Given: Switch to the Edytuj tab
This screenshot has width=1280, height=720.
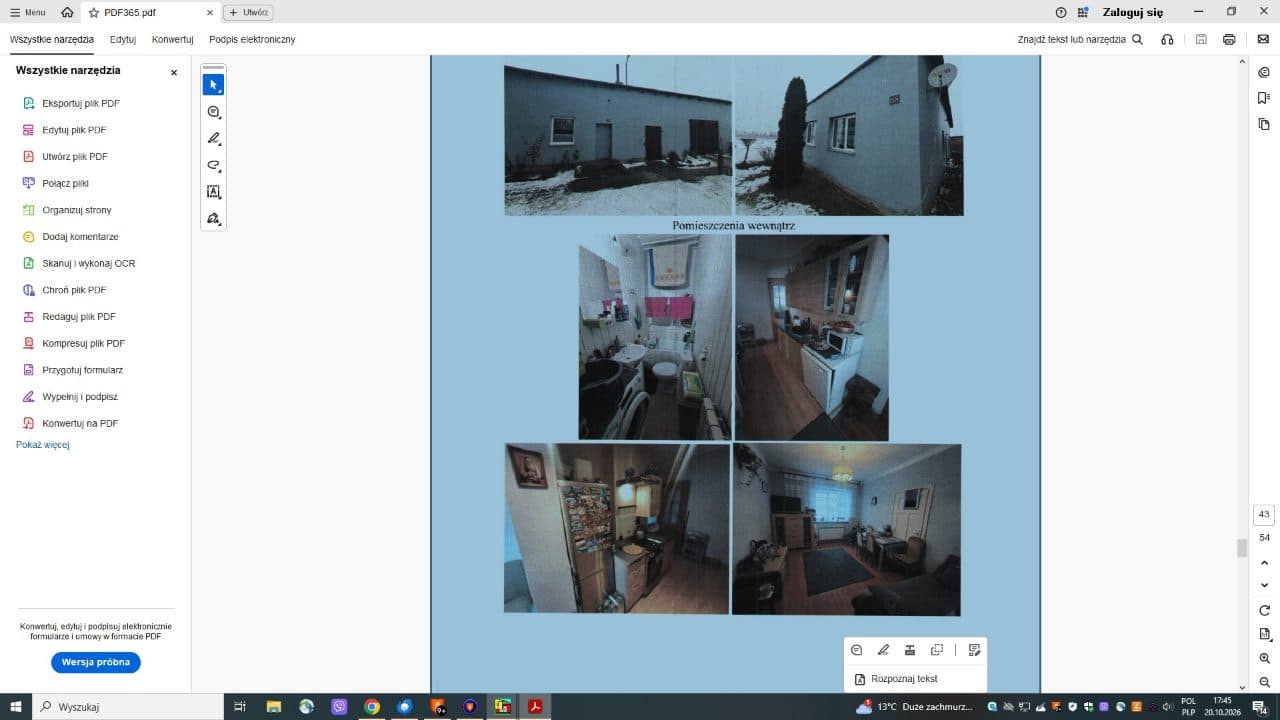Looking at the screenshot, I should (x=123, y=40).
